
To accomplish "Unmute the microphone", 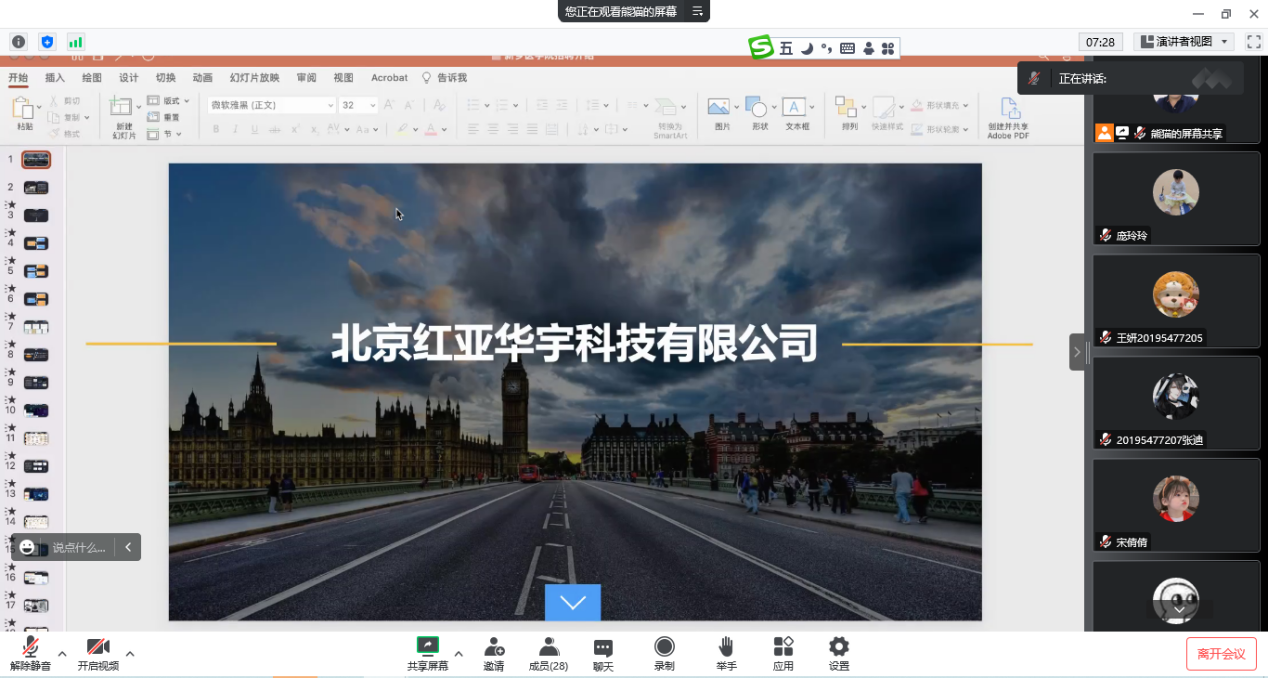I will click(x=30, y=647).
